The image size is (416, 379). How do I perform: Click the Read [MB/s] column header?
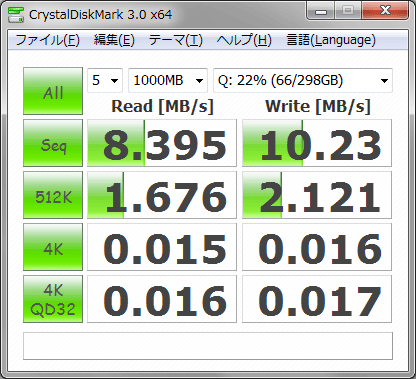[162, 107]
